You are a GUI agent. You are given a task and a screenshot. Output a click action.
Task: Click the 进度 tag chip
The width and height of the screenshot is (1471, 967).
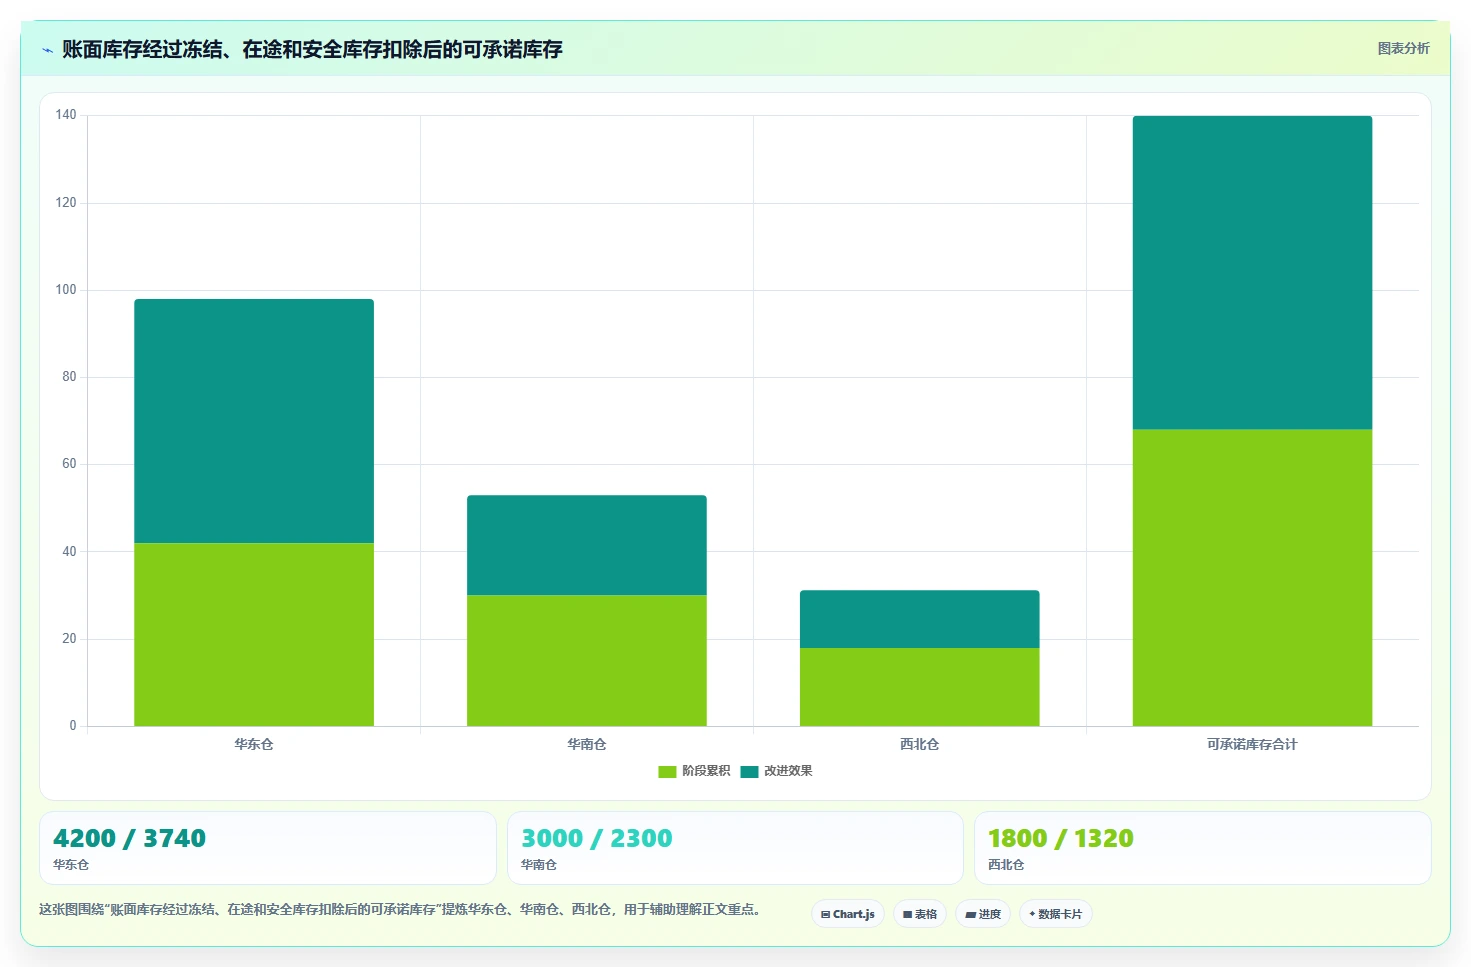[983, 914]
